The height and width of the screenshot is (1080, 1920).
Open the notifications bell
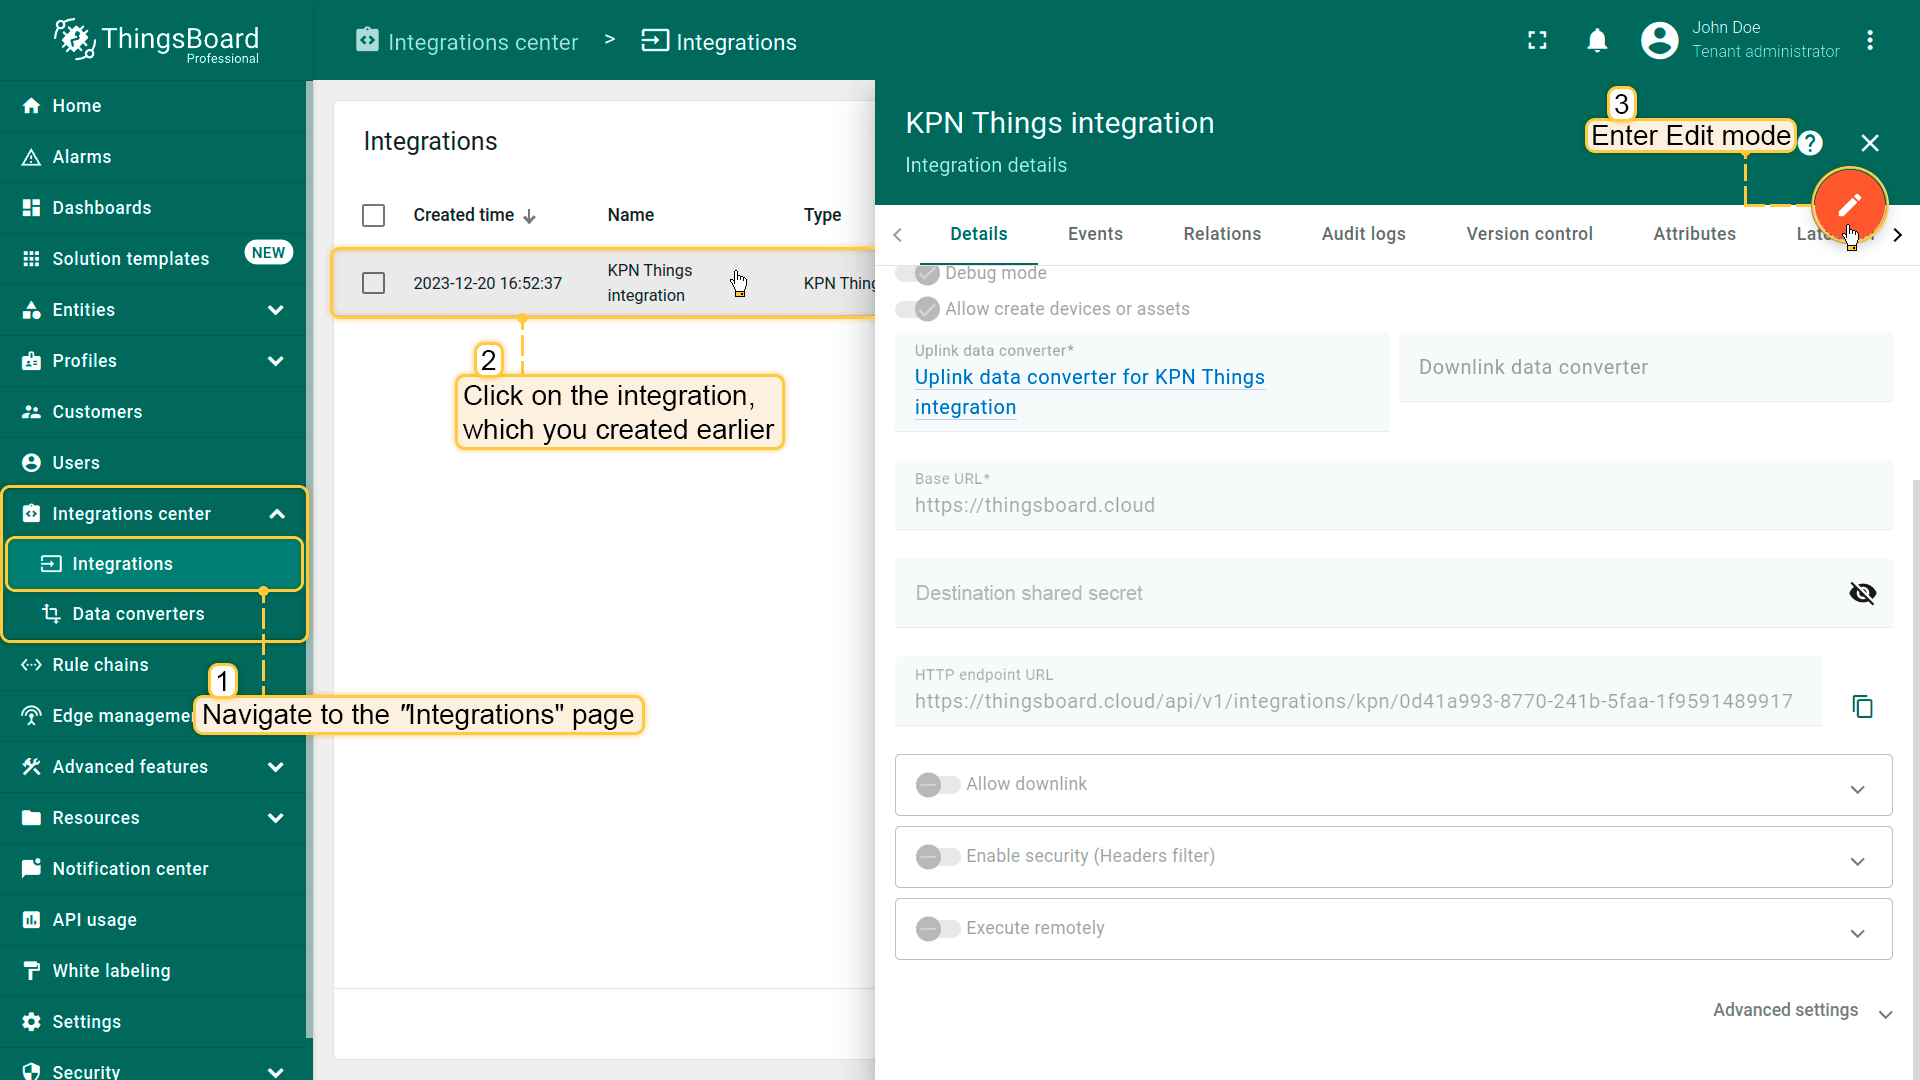(x=1597, y=41)
